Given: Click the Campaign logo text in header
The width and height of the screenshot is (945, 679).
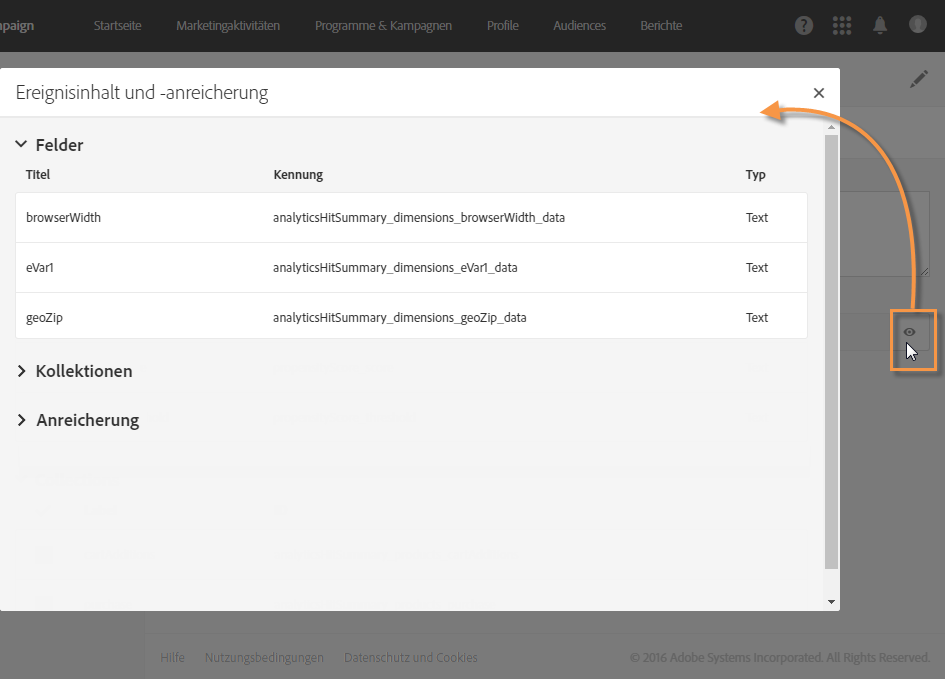Looking at the screenshot, I should (17, 26).
